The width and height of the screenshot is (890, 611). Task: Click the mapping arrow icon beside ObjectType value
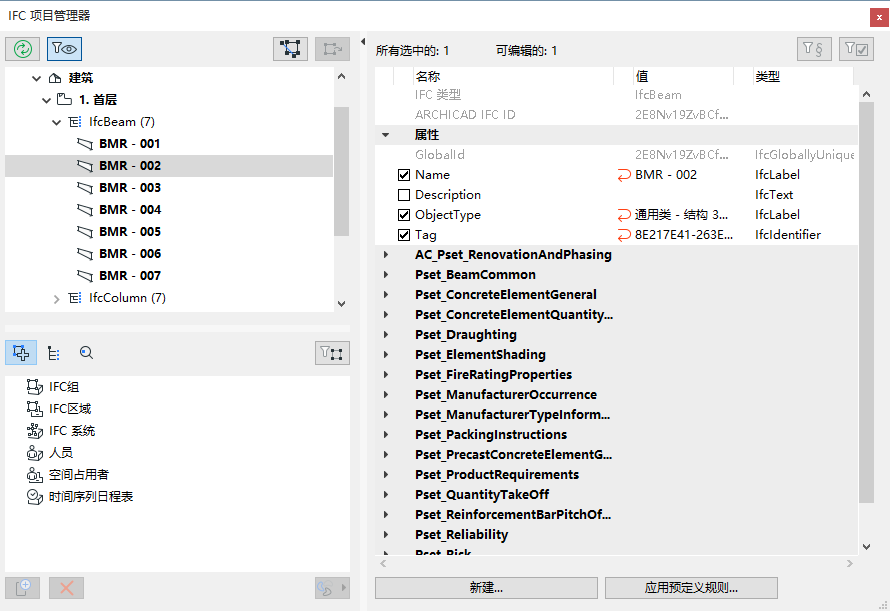pyautogui.click(x=624, y=215)
